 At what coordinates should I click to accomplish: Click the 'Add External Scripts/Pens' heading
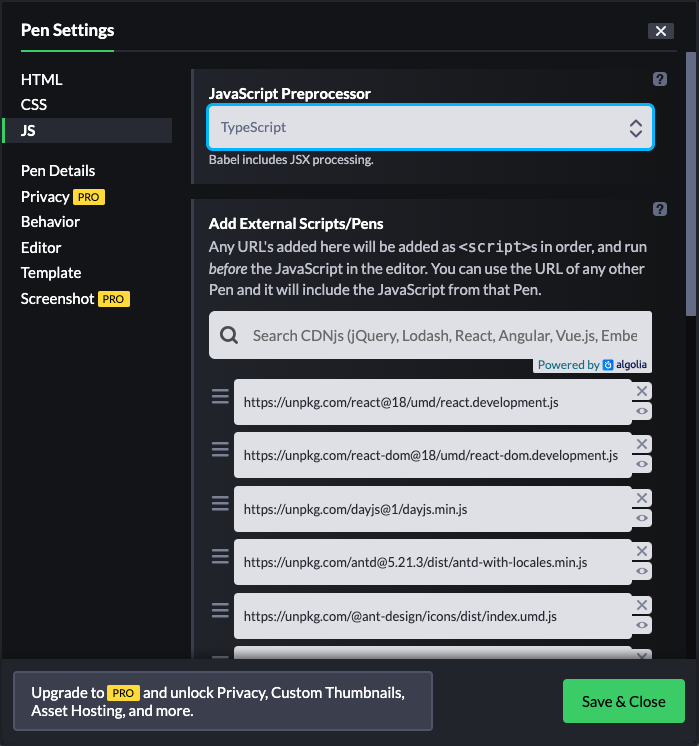(x=296, y=224)
